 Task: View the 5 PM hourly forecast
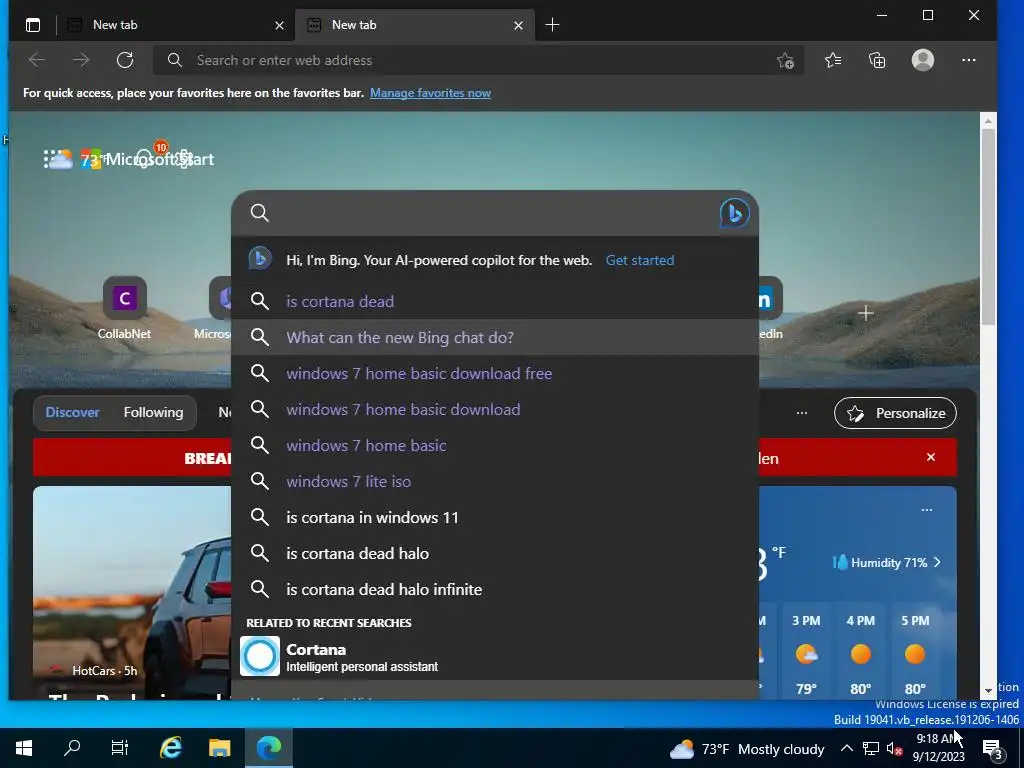click(915, 653)
